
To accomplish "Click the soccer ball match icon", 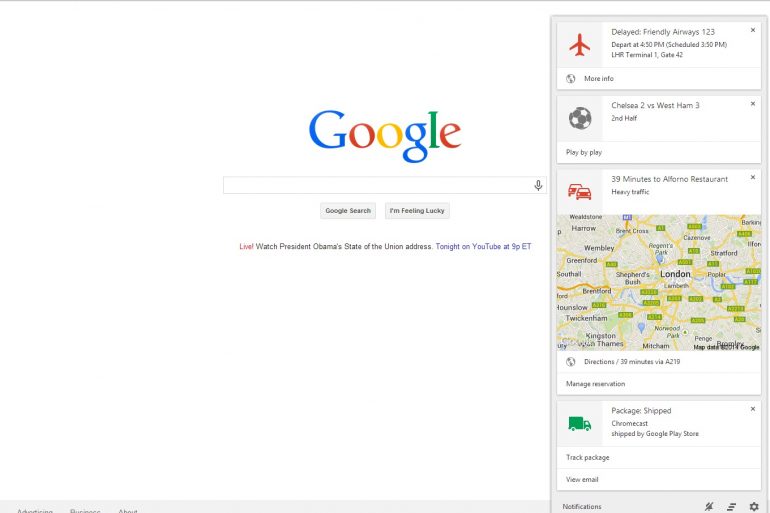I will coord(579,119).
